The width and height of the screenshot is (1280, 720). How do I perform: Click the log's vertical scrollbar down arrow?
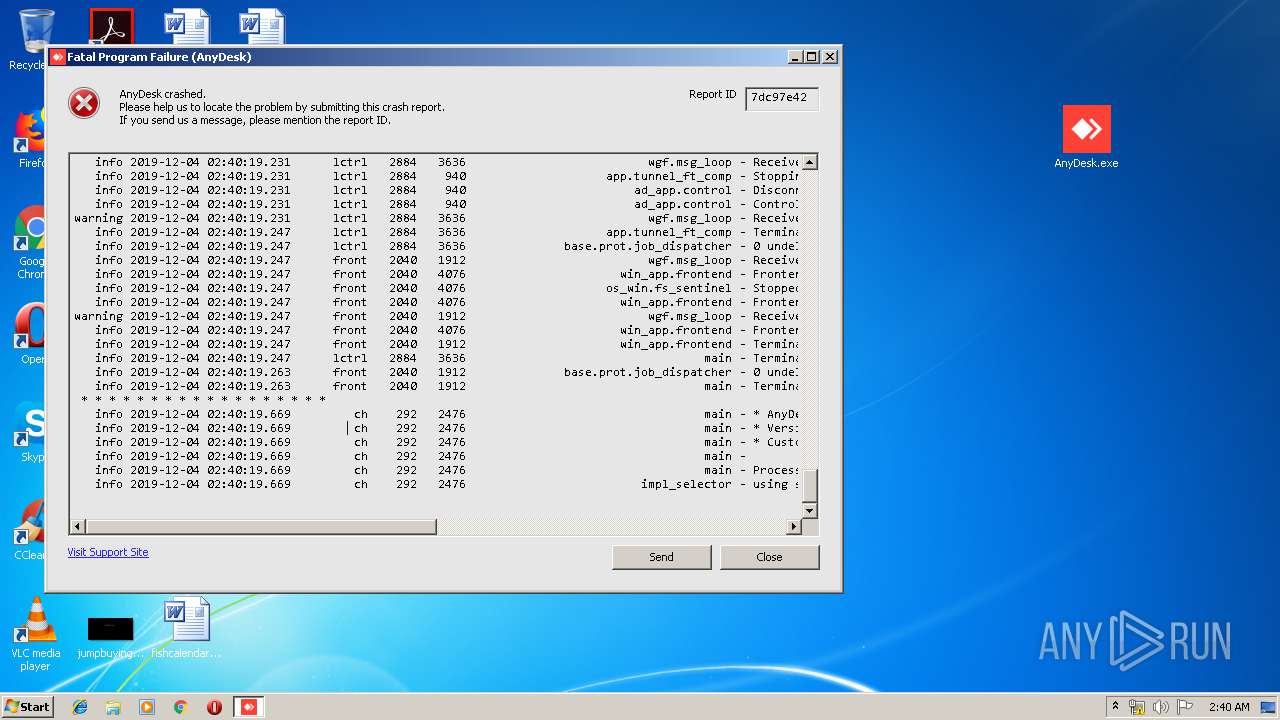[810, 511]
